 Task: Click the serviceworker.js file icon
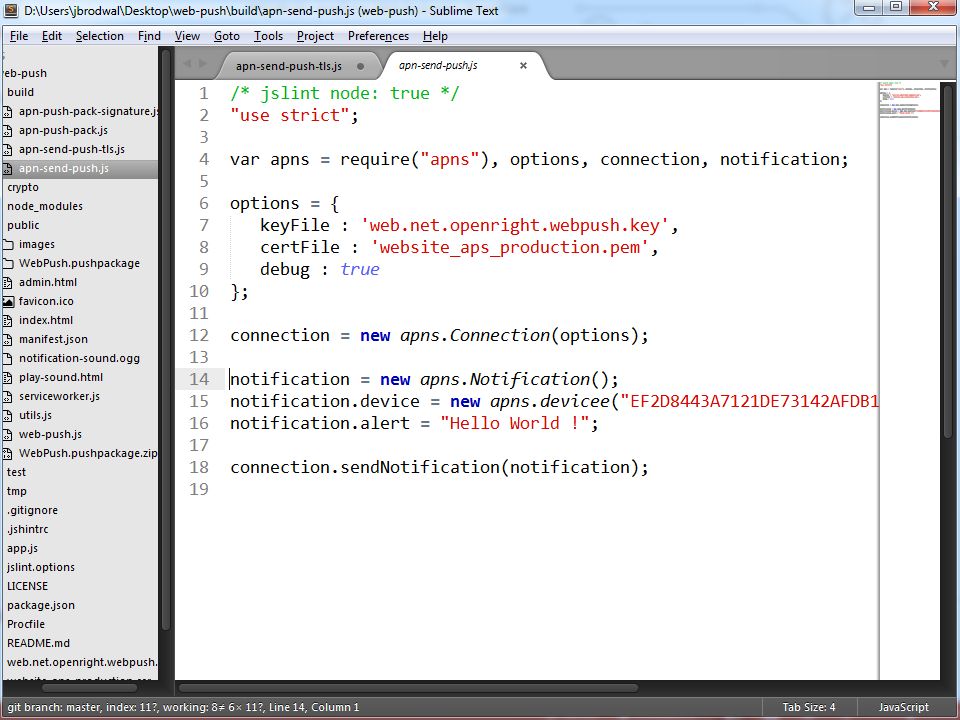tap(7, 396)
